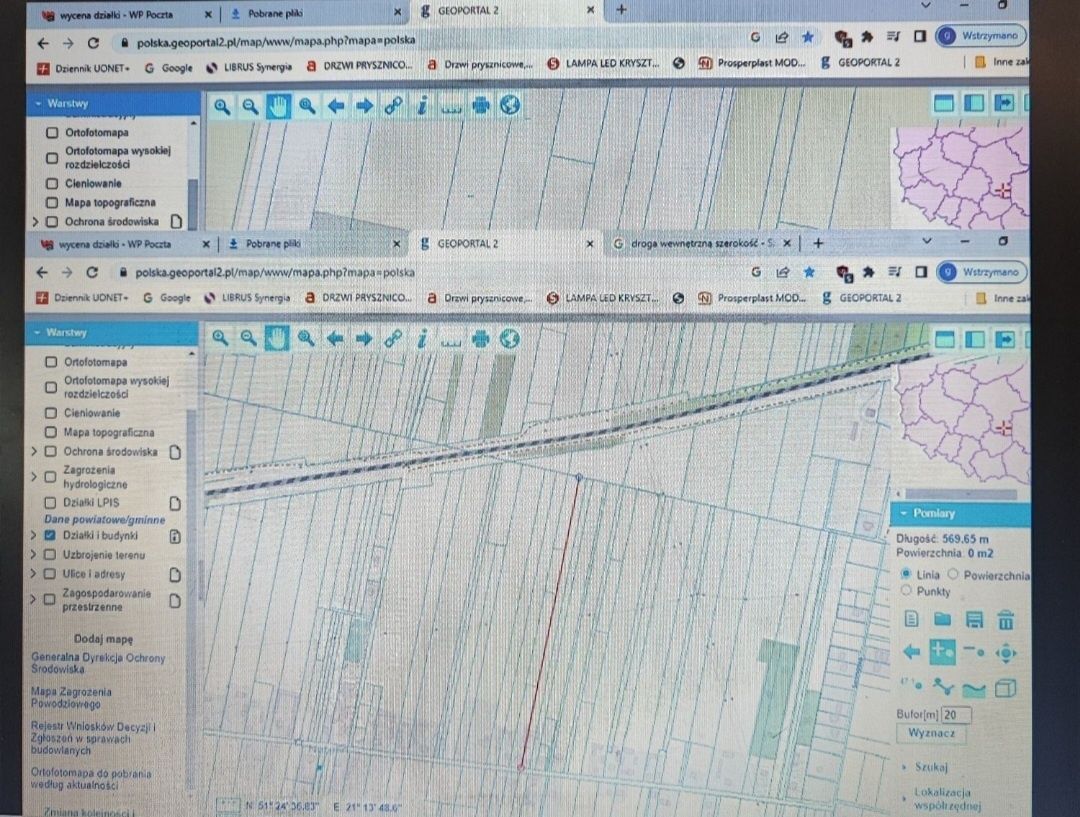Open Ortofotomapa do pobrania link
This screenshot has width=1080, height=817.
(x=91, y=779)
